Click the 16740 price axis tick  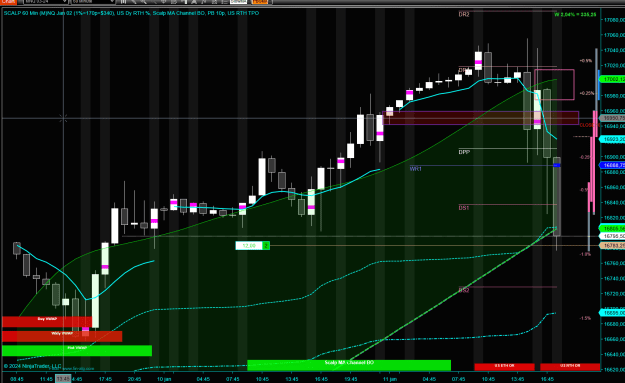click(x=614, y=279)
